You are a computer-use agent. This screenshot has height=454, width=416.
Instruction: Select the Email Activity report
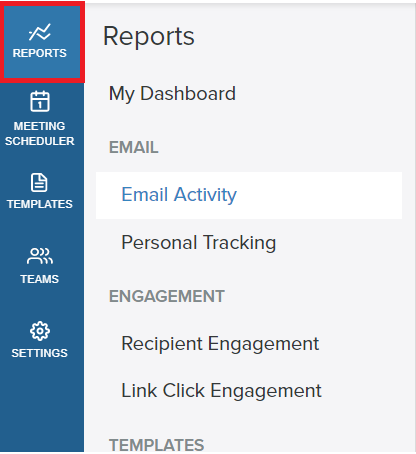click(179, 195)
